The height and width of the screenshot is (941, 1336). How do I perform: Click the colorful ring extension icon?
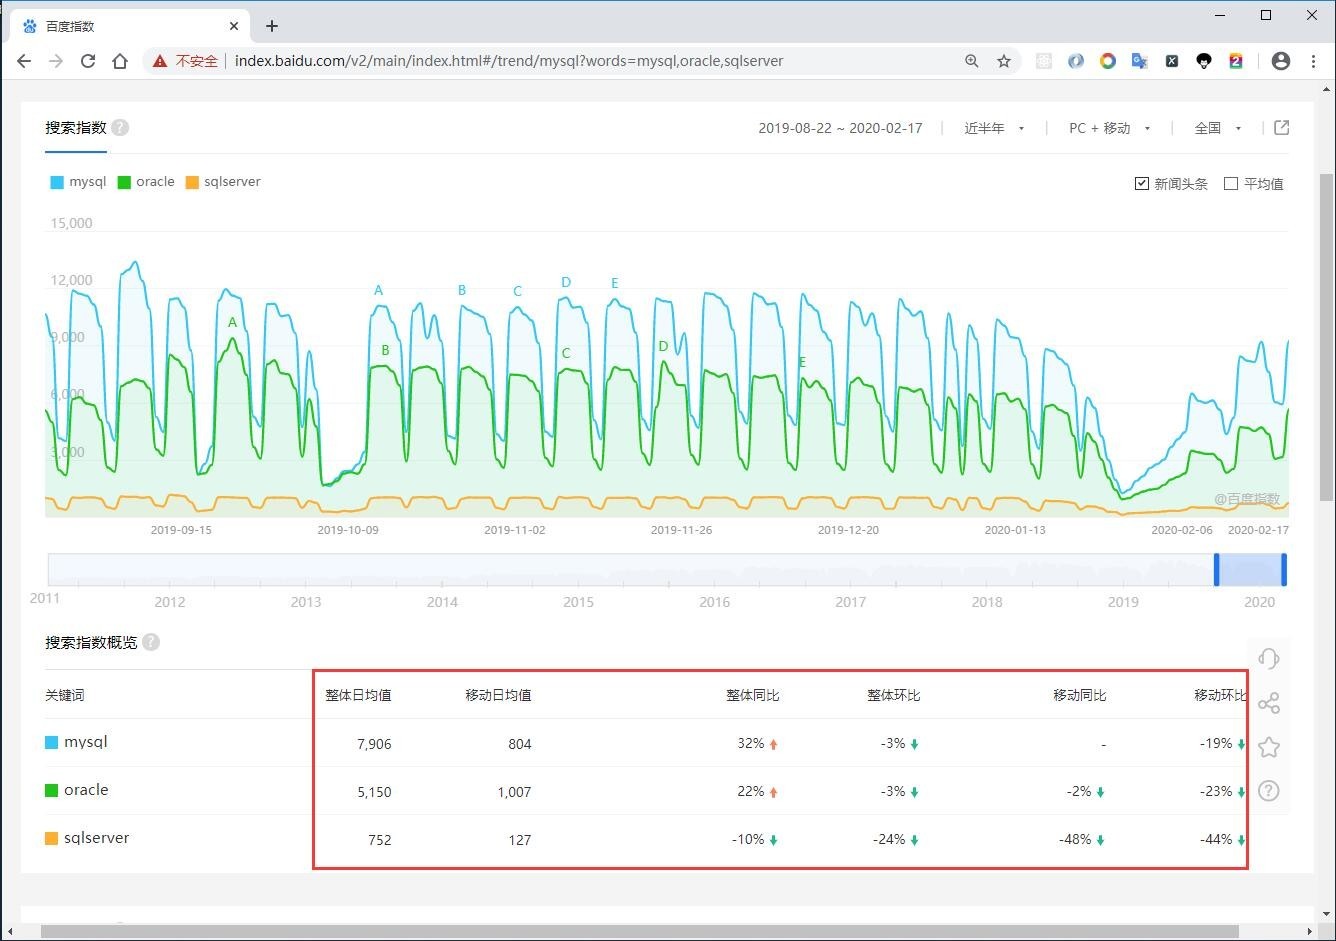(x=1107, y=61)
